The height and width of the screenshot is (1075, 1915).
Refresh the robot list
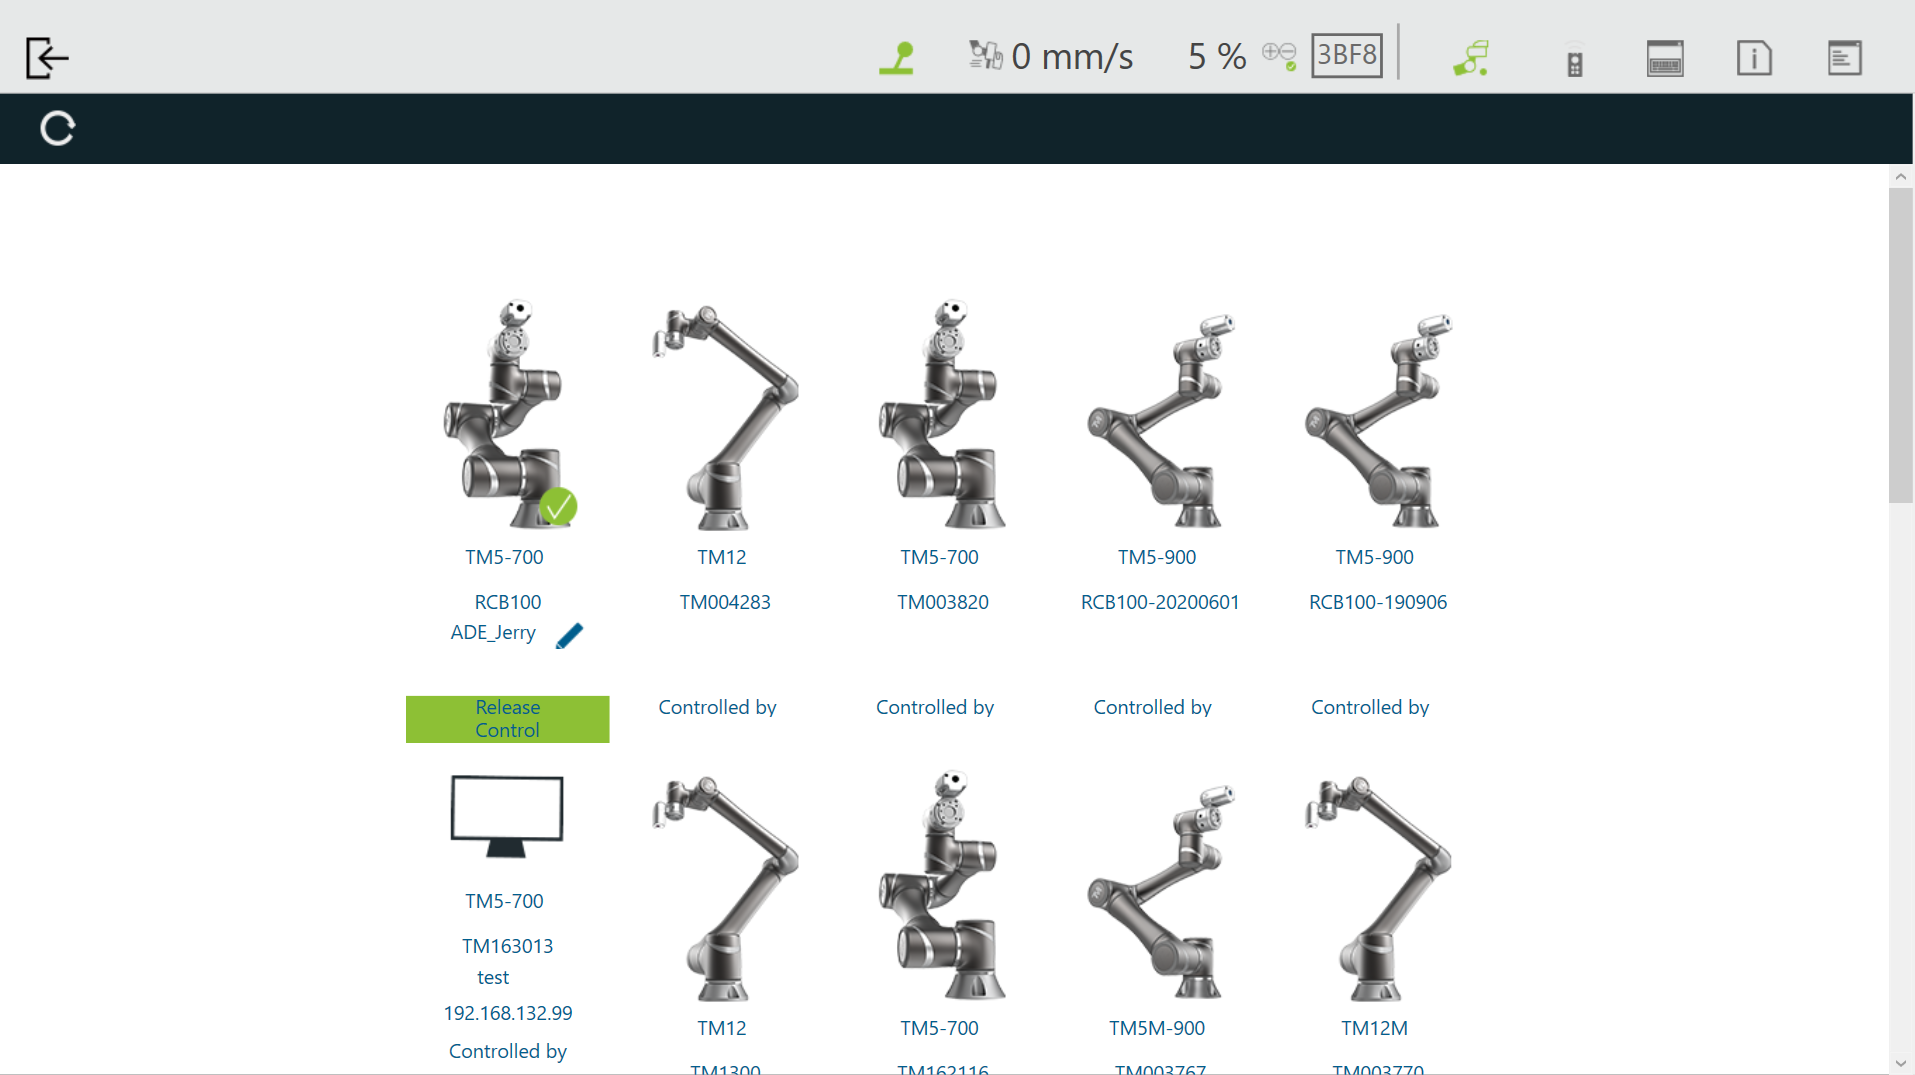[57, 128]
